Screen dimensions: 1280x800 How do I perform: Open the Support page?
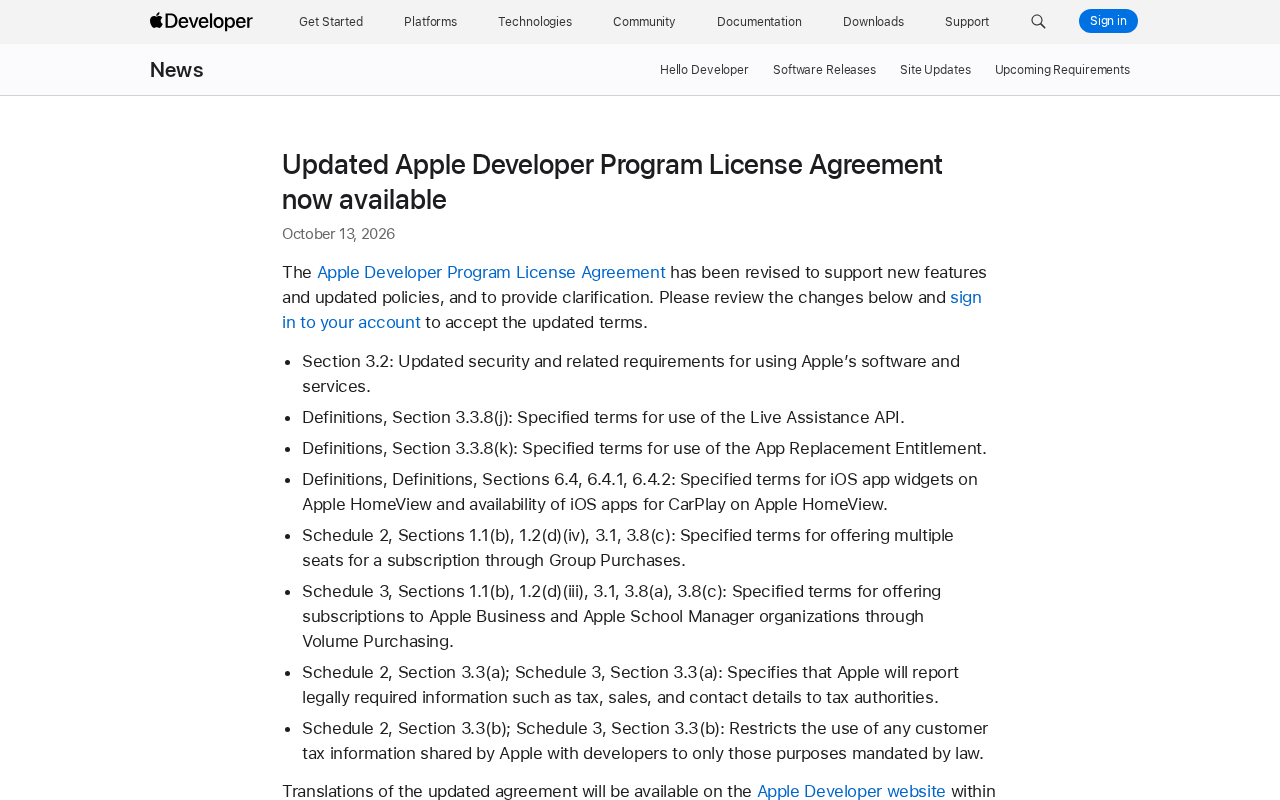967,22
